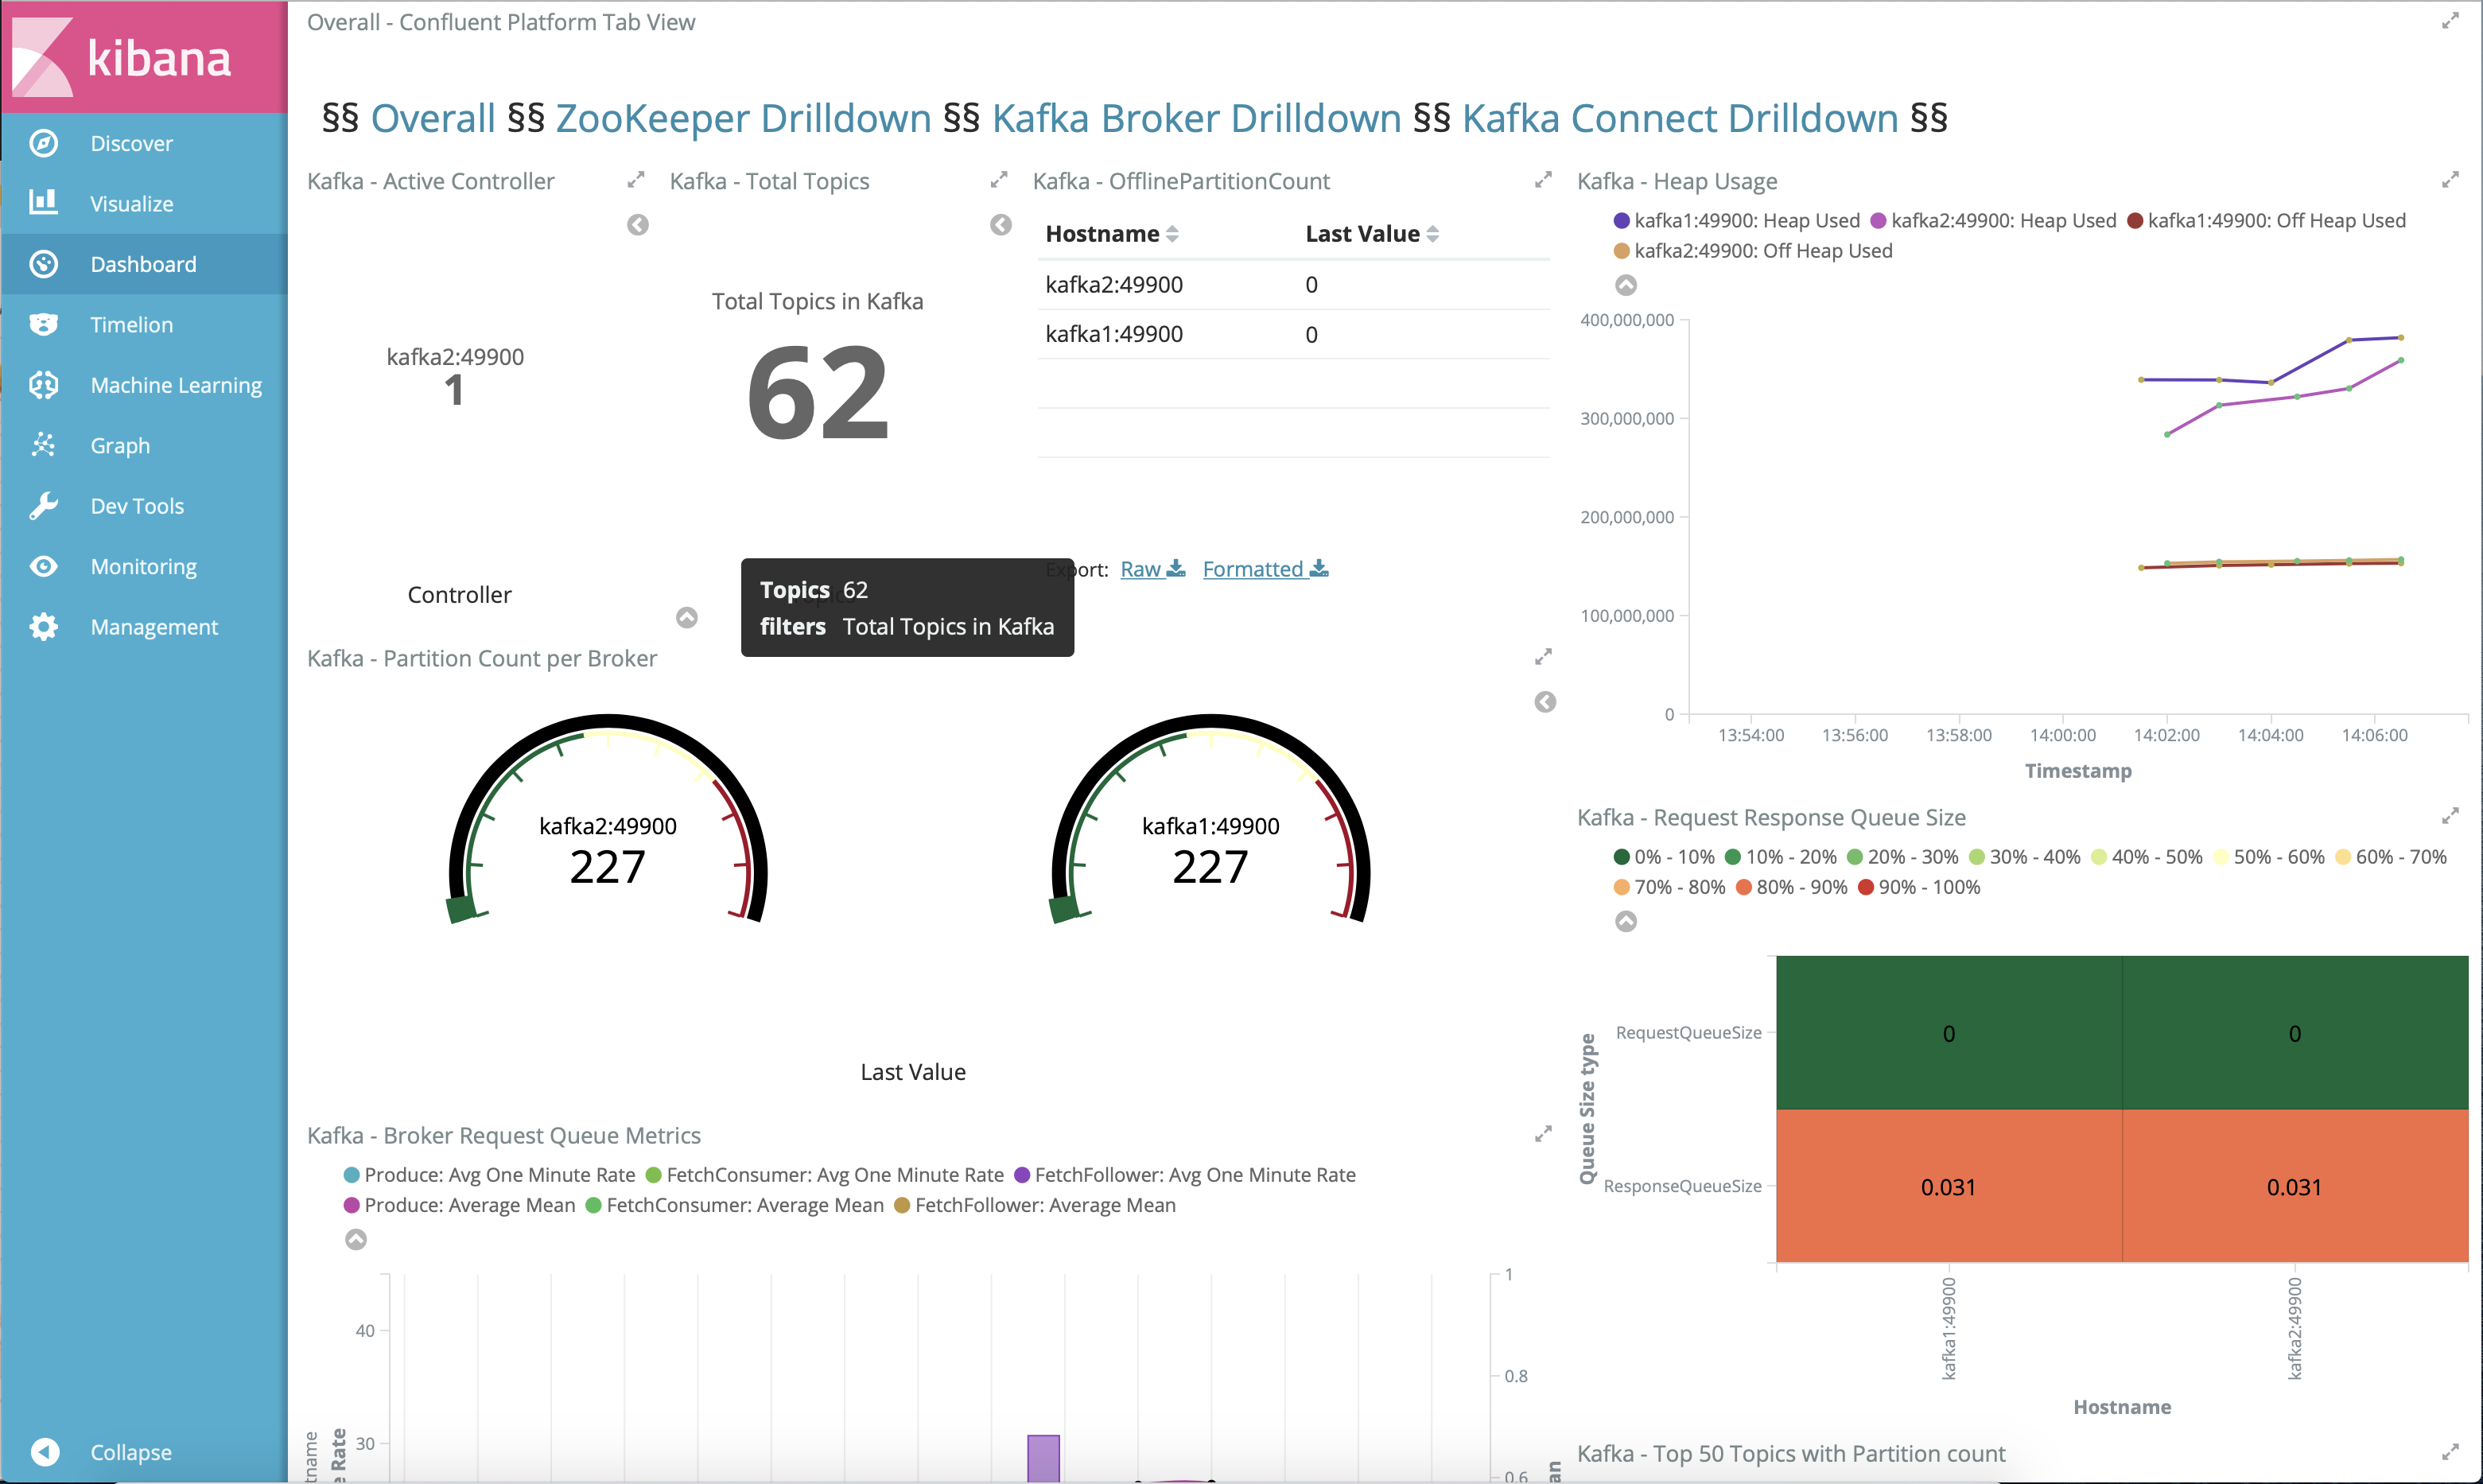2483x1484 pixels.
Task: Collapse the Heap Usage chart legend
Action: coord(1626,285)
